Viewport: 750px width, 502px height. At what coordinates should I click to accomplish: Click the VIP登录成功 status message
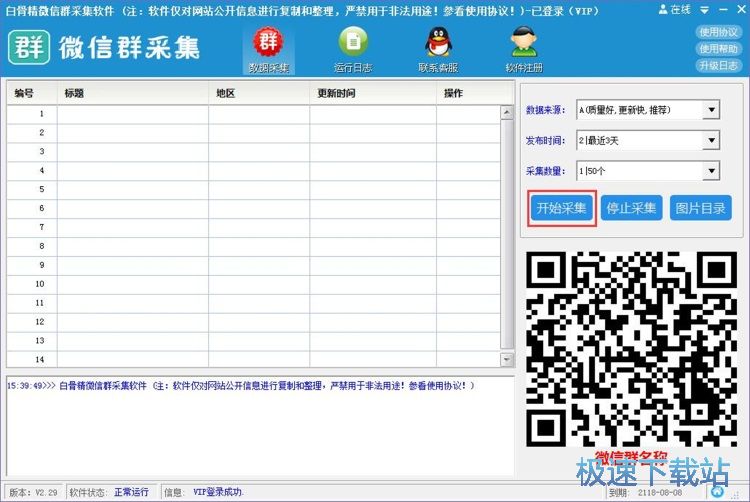click(218, 492)
